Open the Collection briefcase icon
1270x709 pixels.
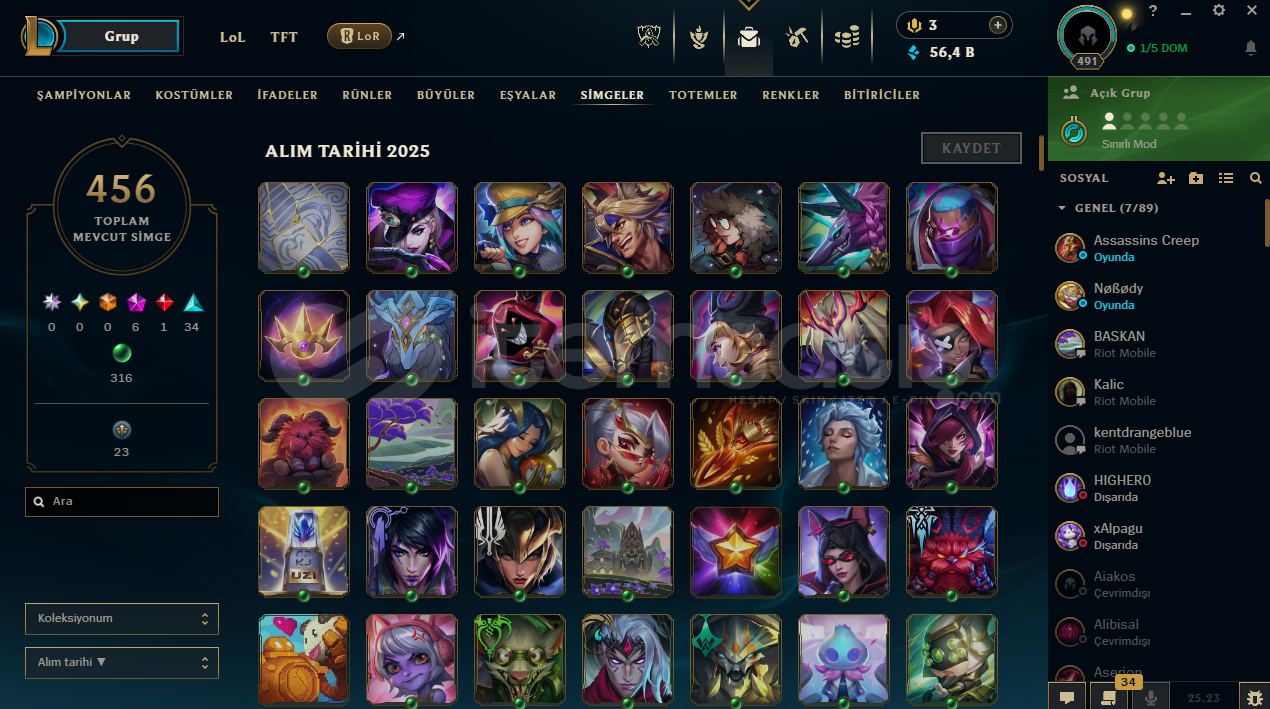coord(748,38)
